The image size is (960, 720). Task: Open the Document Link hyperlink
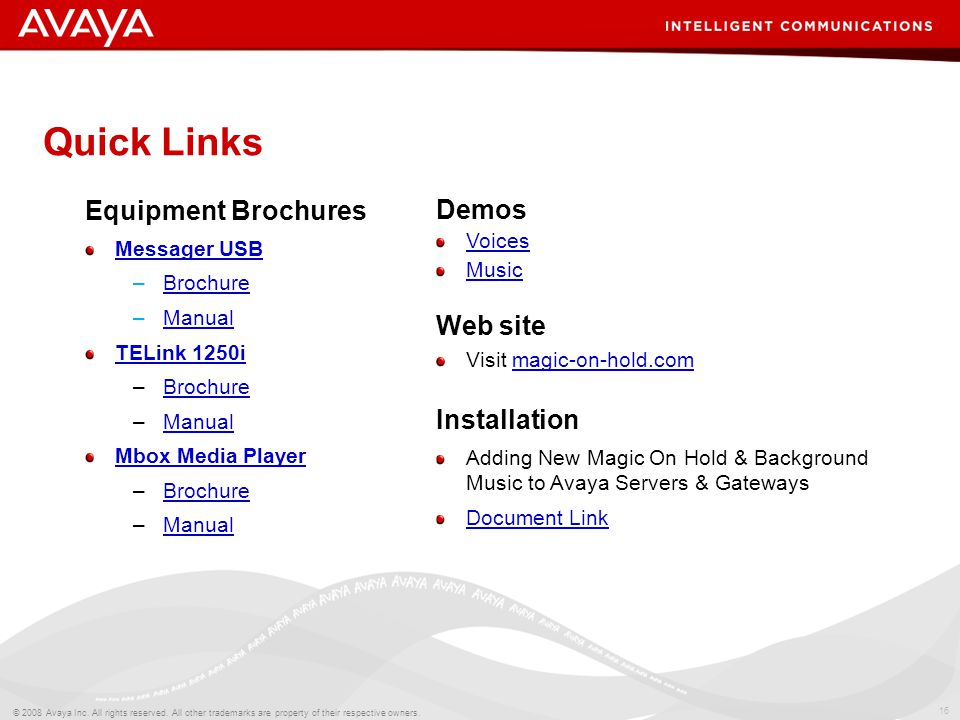pyautogui.click(x=538, y=518)
